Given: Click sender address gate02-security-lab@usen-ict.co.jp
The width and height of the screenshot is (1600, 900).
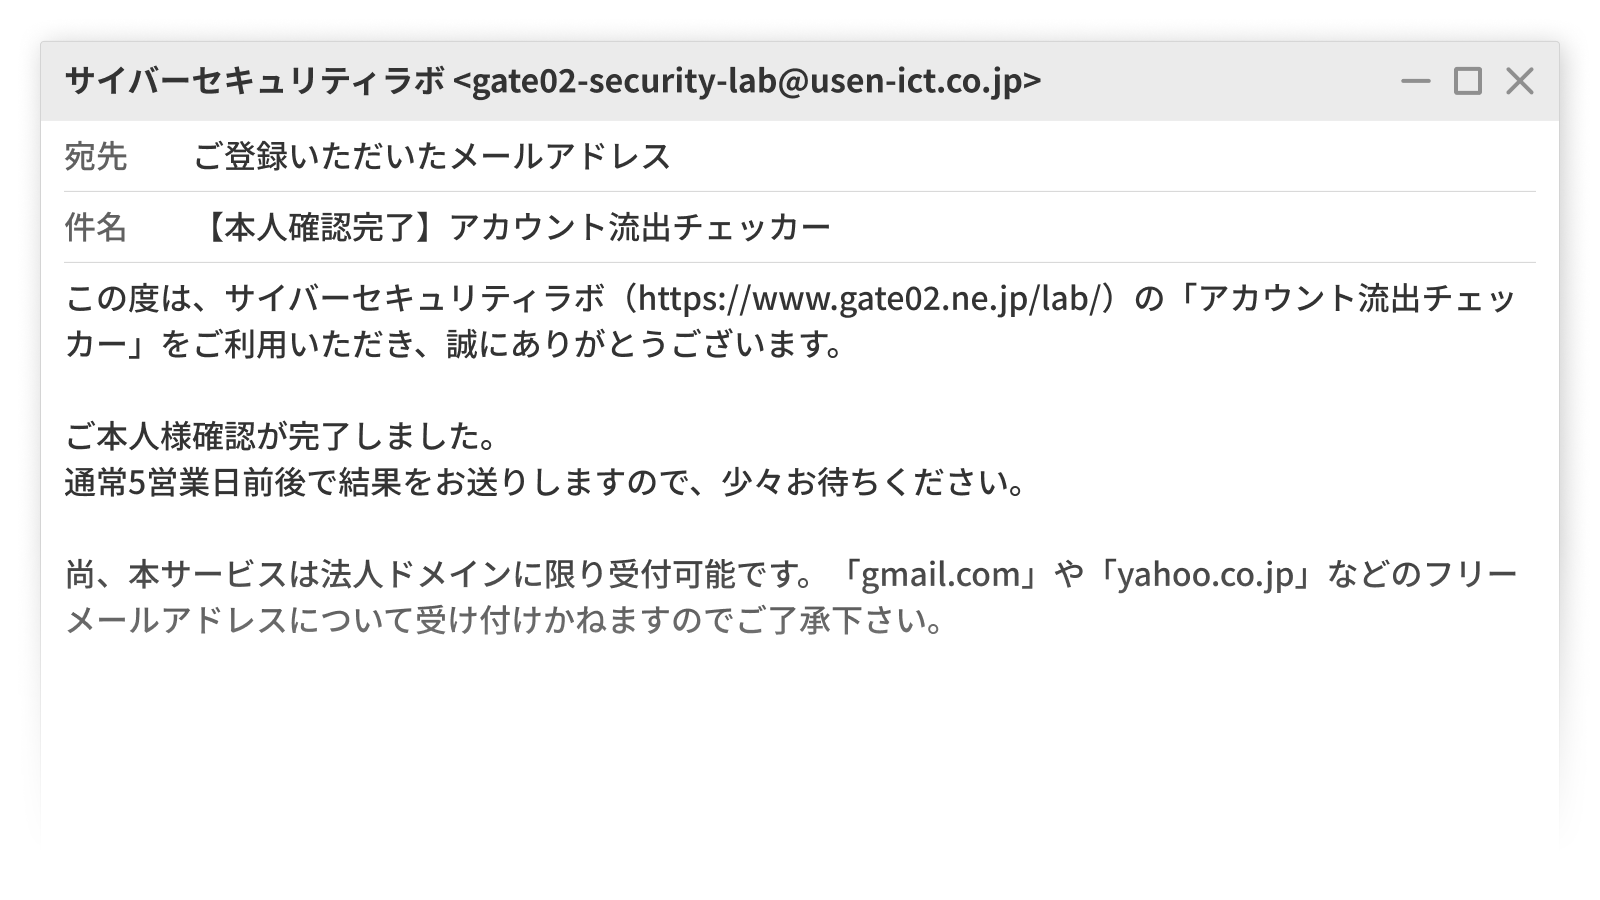Looking at the screenshot, I should (746, 80).
